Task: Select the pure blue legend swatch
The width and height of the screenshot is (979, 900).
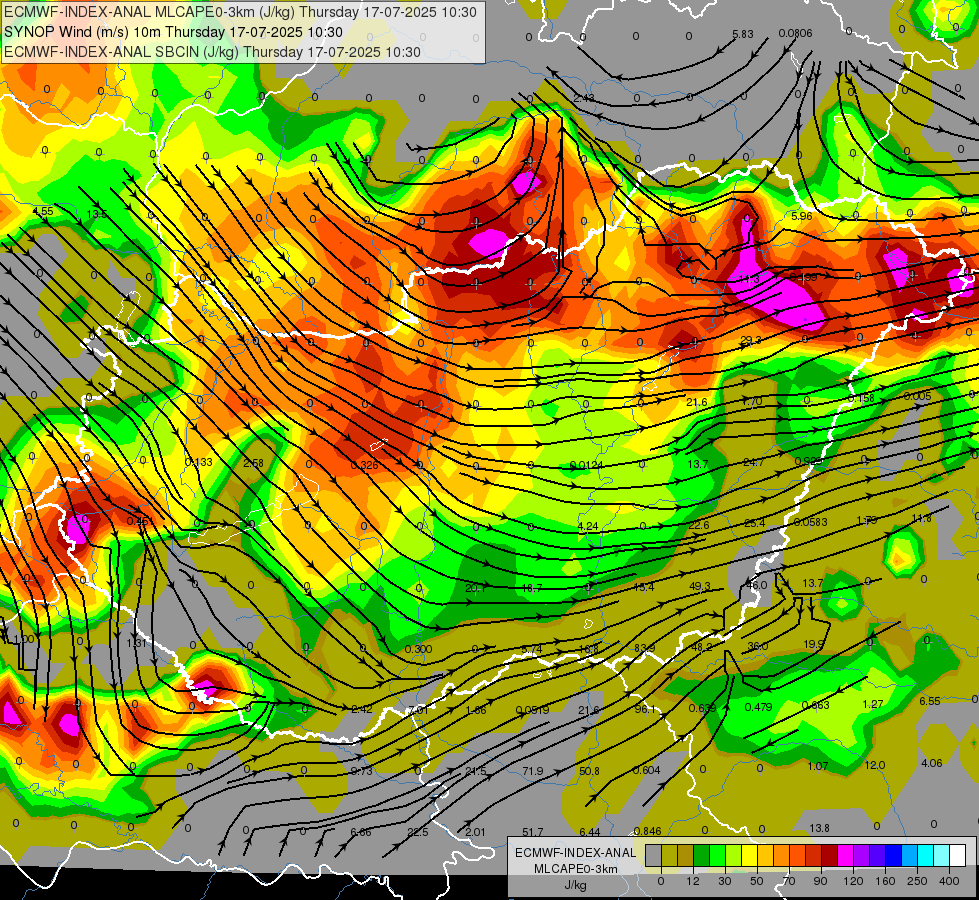Action: click(894, 855)
